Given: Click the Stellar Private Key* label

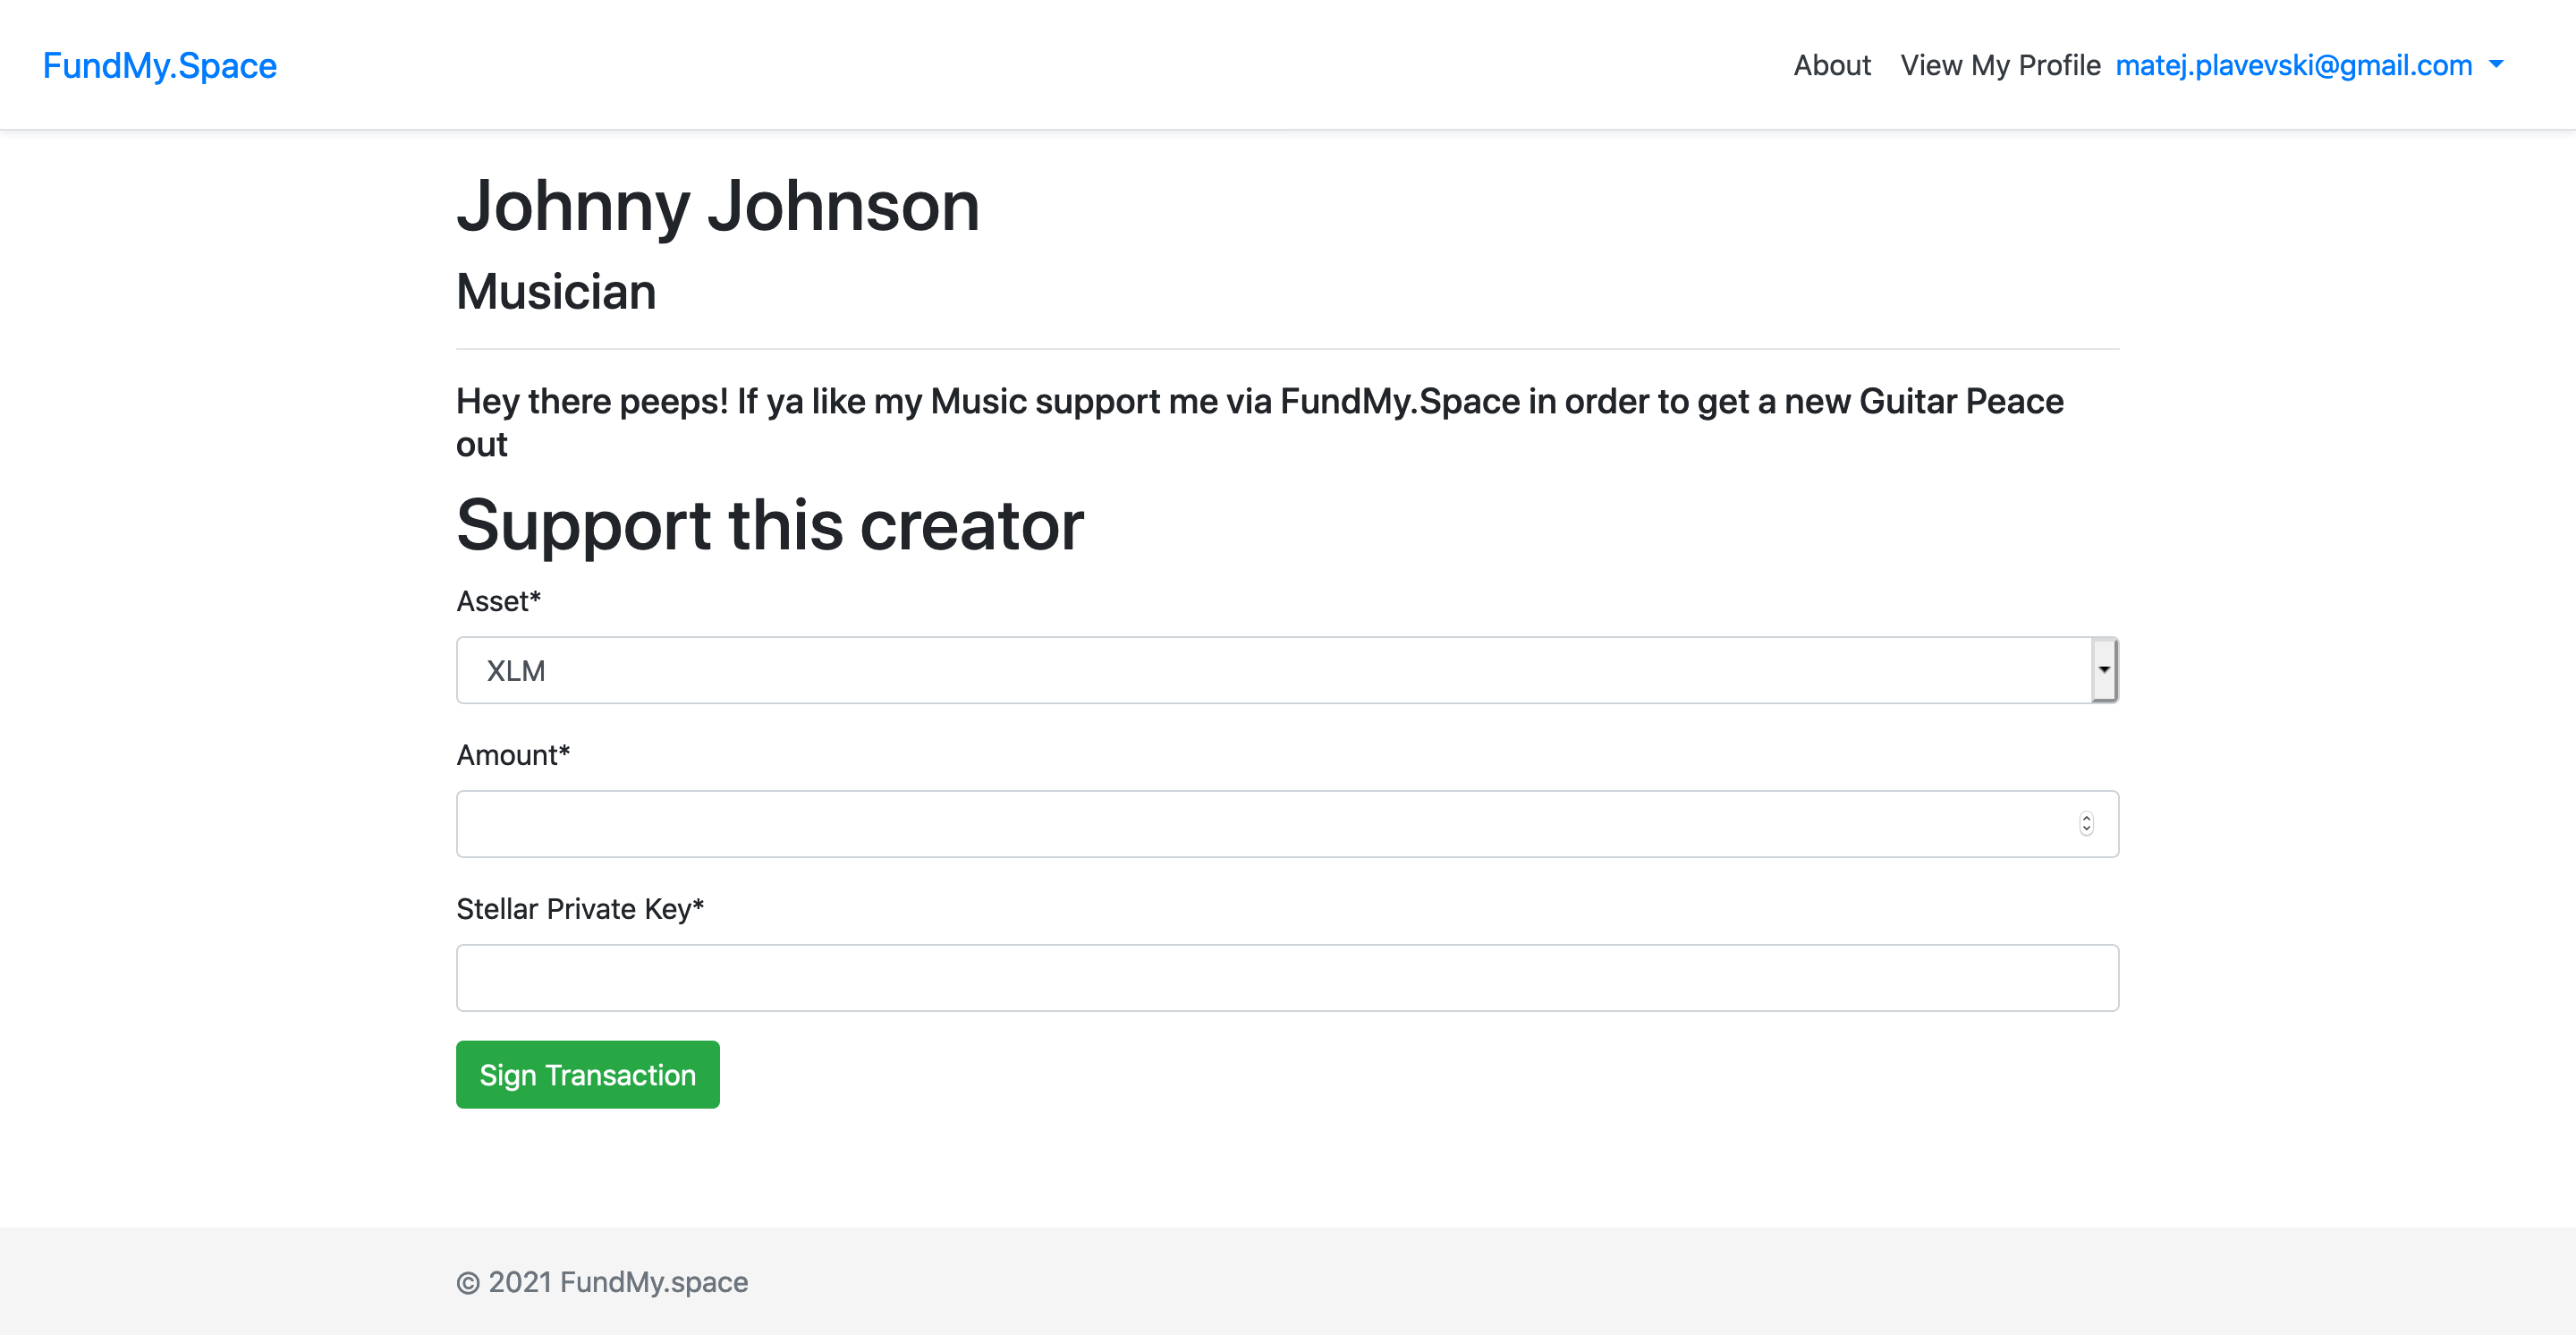Looking at the screenshot, I should (x=580, y=909).
